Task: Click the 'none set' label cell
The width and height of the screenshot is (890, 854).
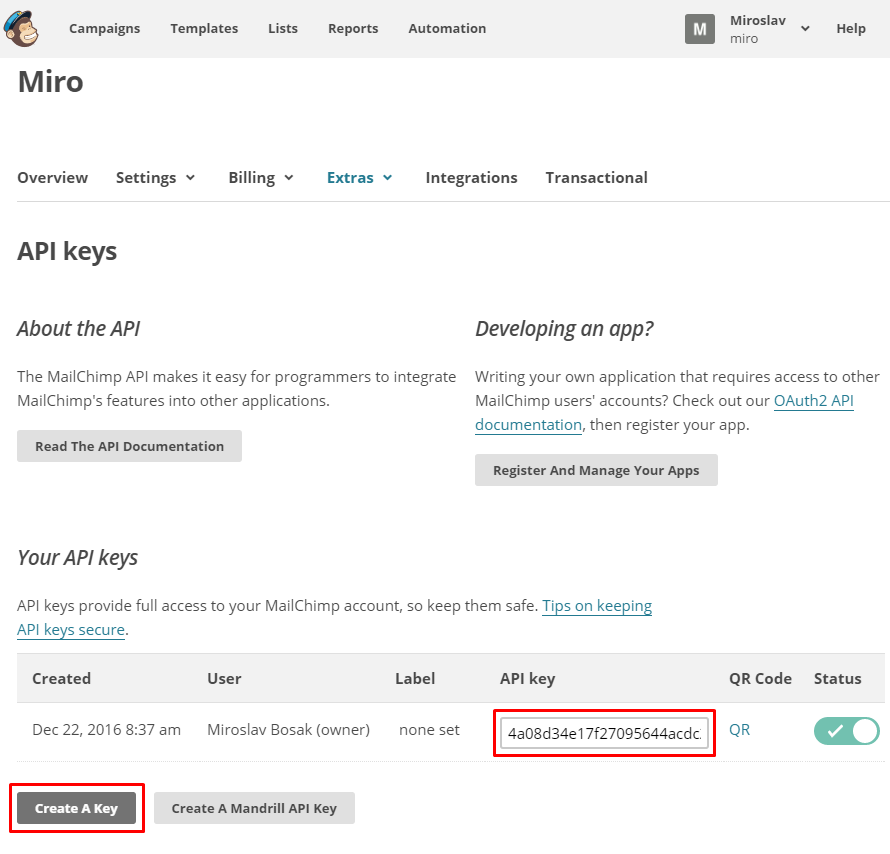Action: tap(429, 730)
